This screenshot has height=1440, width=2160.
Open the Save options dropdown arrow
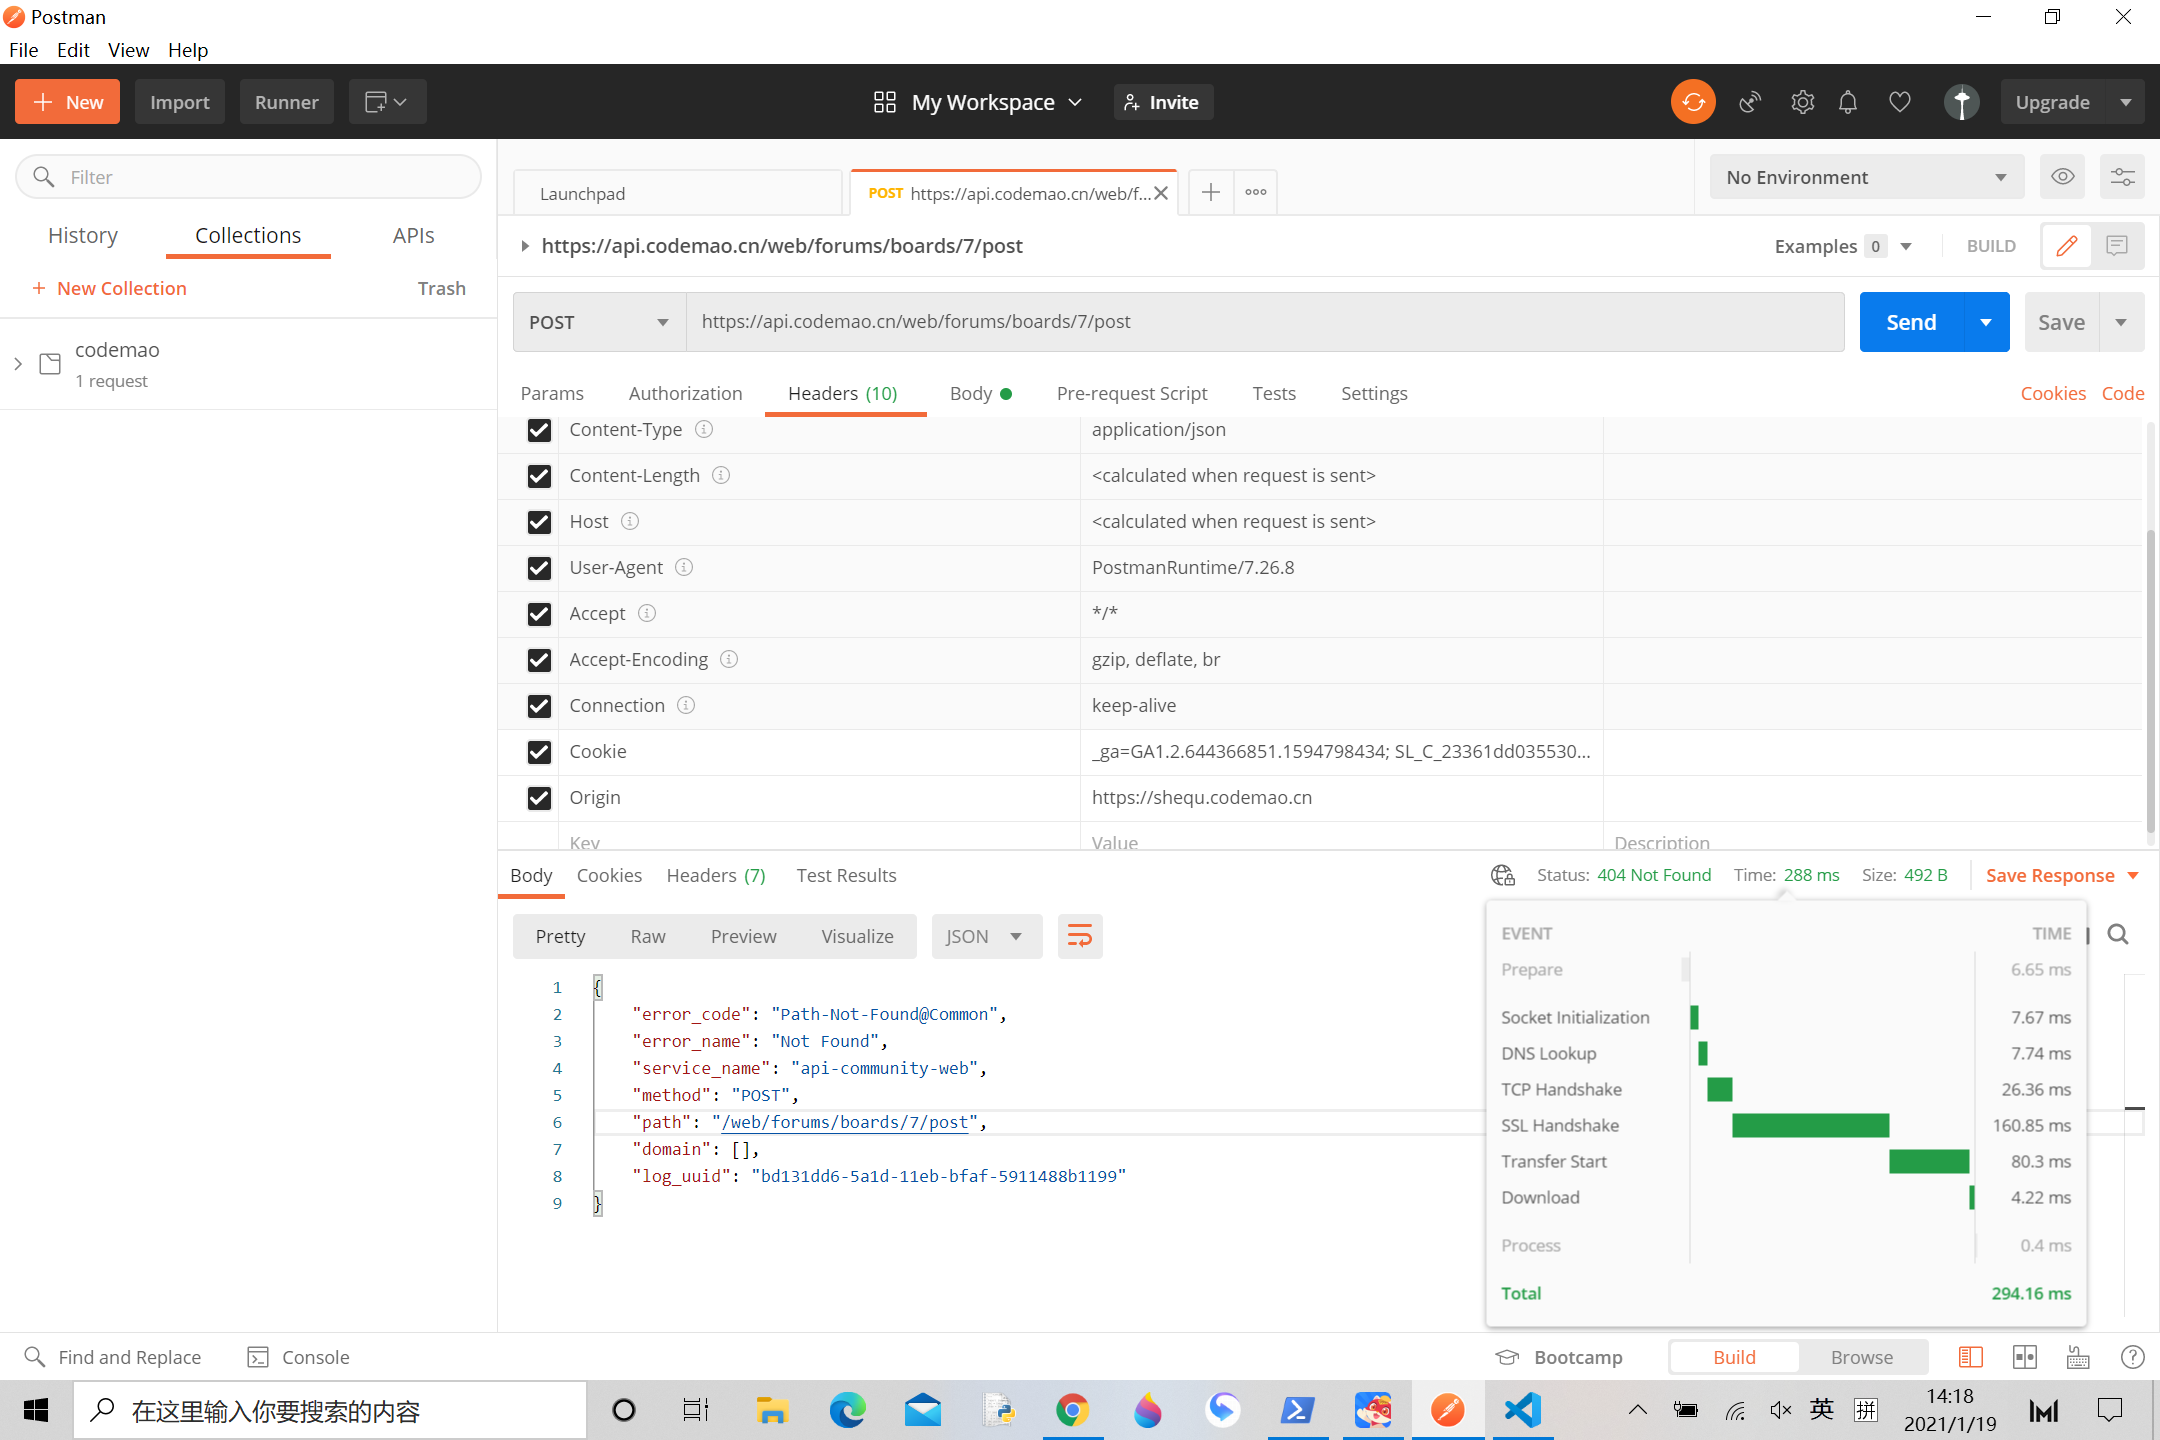[2121, 322]
